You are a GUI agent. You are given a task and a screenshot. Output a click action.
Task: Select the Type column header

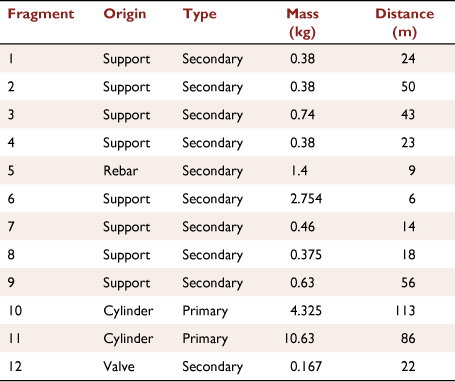point(199,15)
